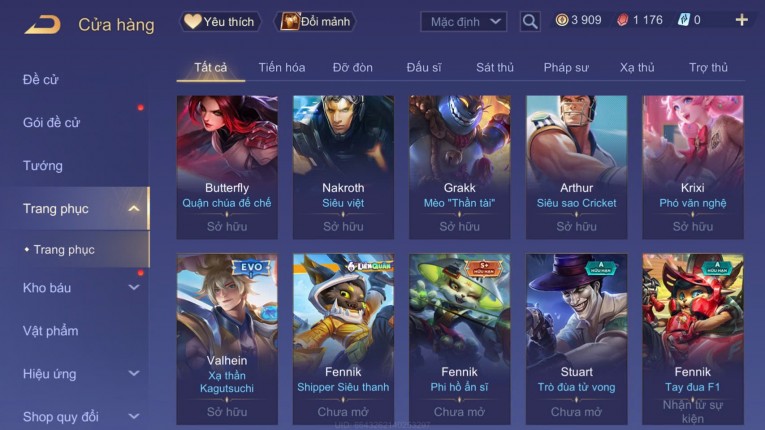
Task: Switch to the Tiến hóa tab
Action: (x=282, y=67)
